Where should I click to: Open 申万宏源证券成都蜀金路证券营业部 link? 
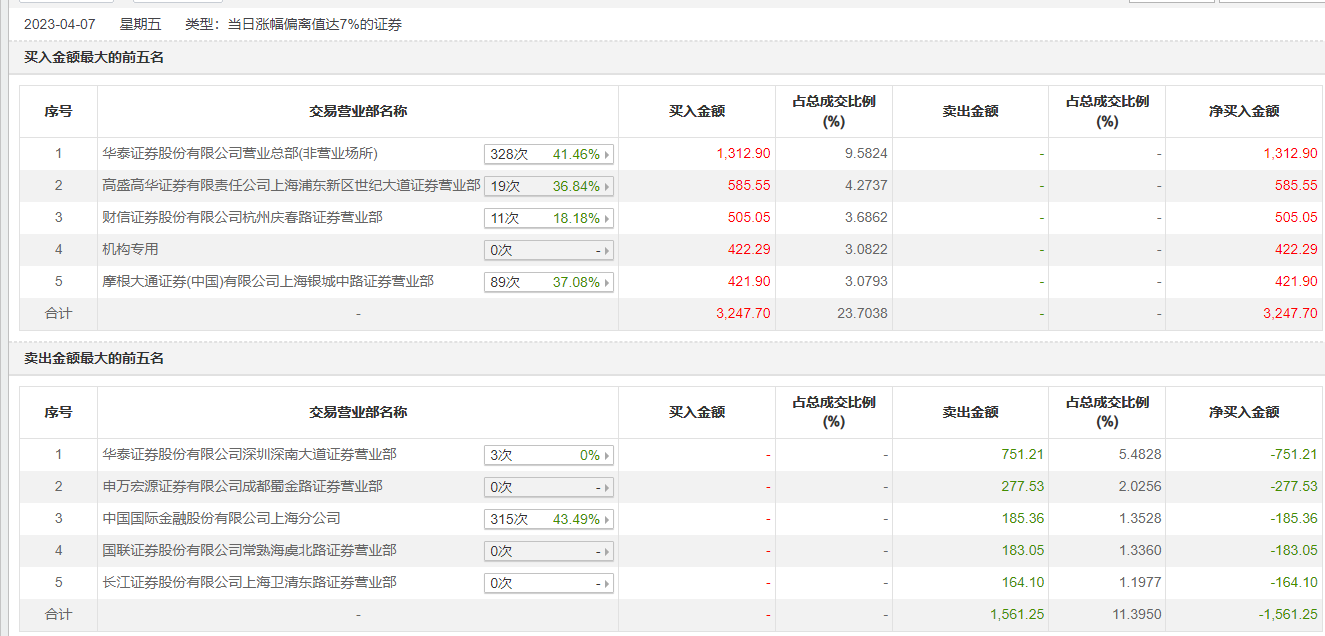242,486
